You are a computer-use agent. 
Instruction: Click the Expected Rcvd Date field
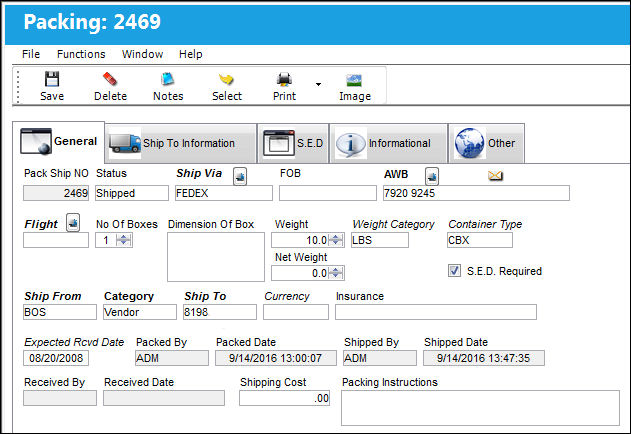(56, 358)
